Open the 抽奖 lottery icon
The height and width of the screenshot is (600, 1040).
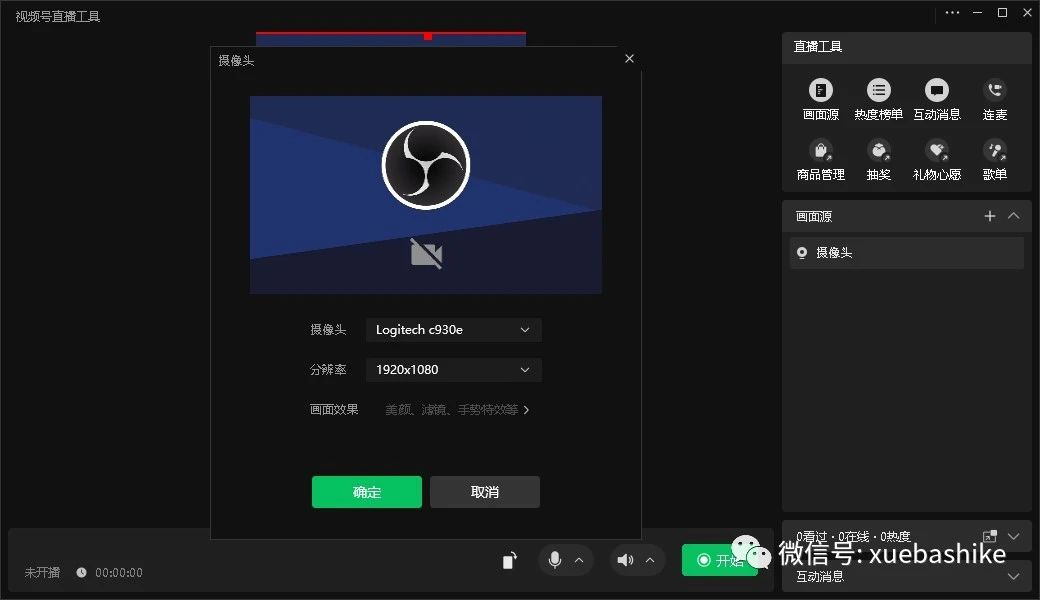[879, 150]
